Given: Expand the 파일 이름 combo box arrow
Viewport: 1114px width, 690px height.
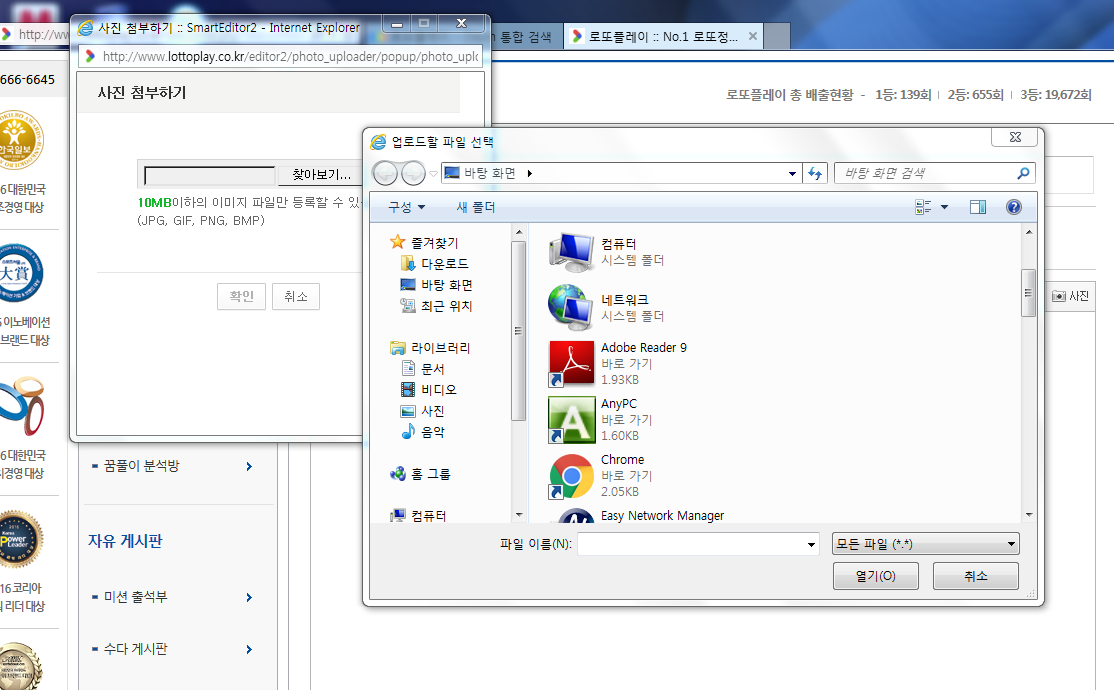Looking at the screenshot, I should click(x=811, y=545).
